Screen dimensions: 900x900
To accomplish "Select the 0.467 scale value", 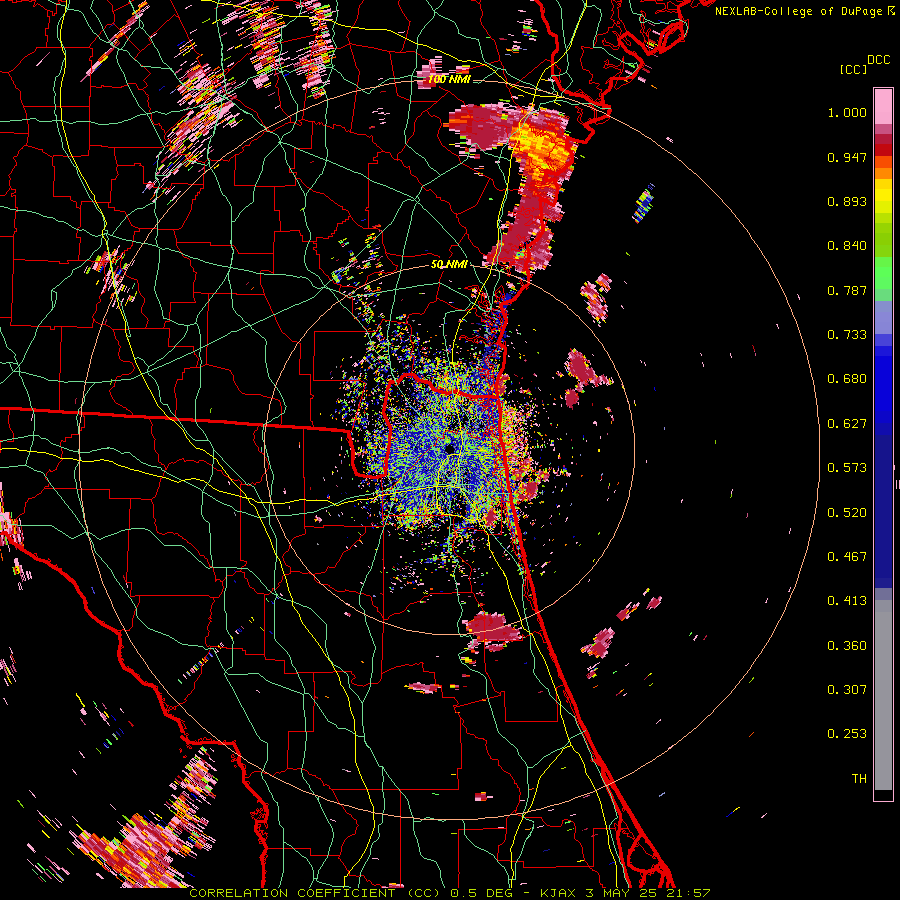I will tap(847, 557).
